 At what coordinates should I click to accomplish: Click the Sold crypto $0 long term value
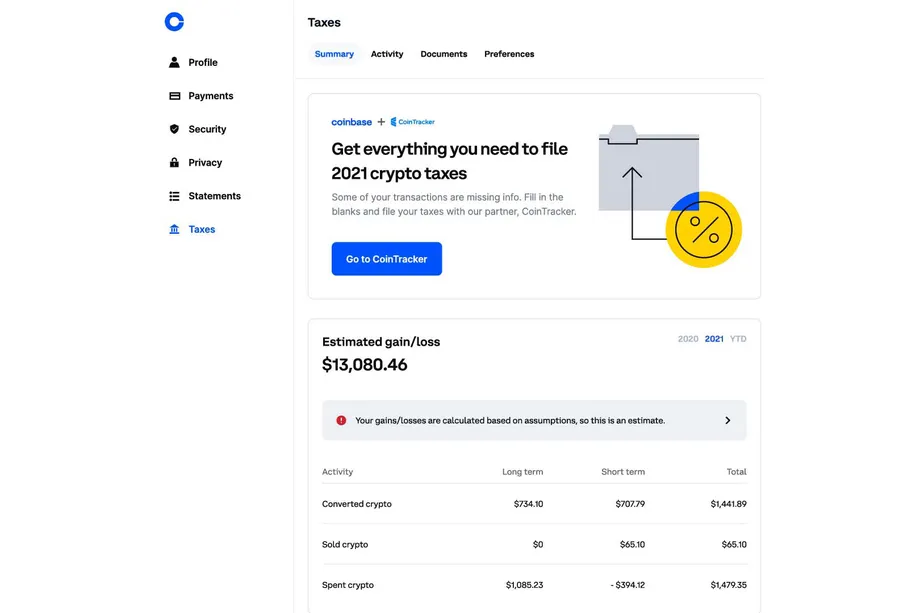537,544
